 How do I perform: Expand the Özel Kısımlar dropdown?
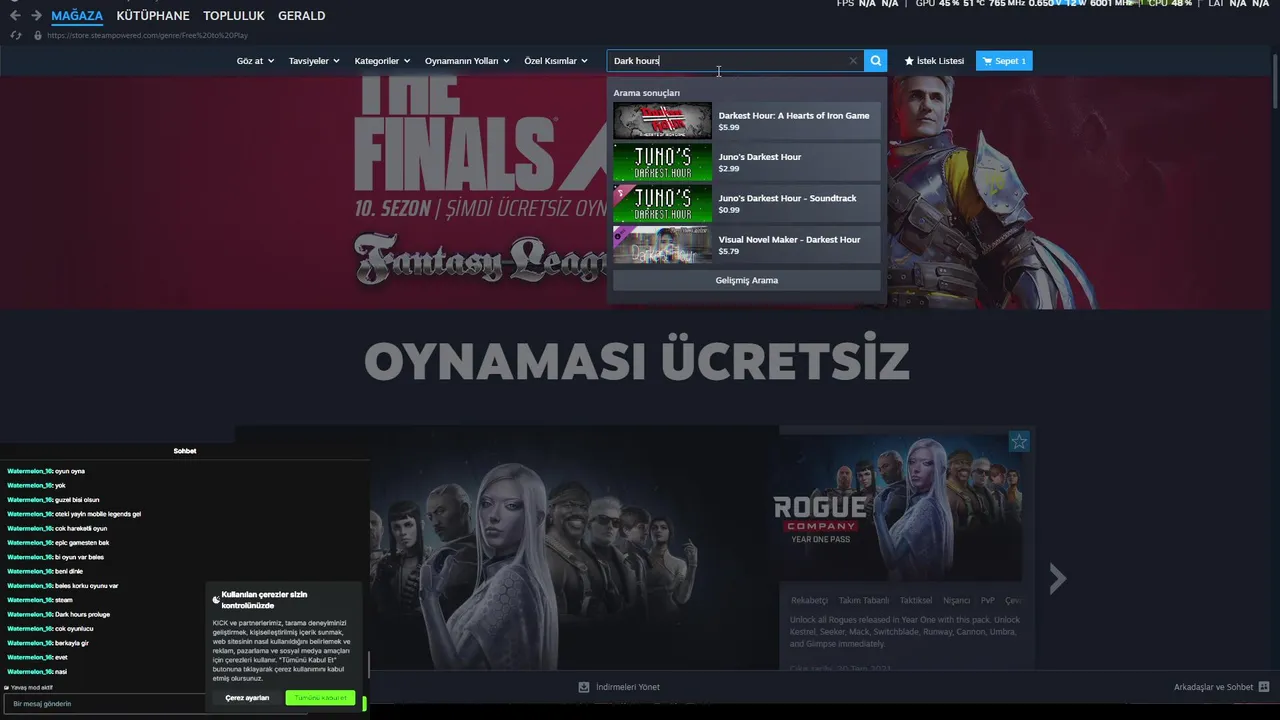pyautogui.click(x=556, y=61)
